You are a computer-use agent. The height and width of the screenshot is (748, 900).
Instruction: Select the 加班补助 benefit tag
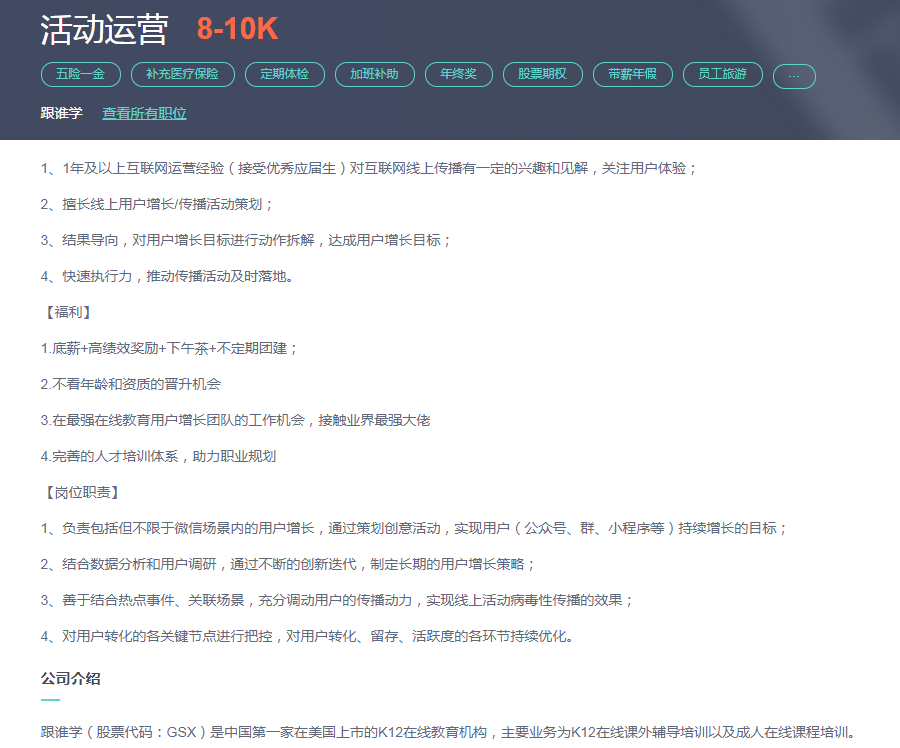(375, 74)
